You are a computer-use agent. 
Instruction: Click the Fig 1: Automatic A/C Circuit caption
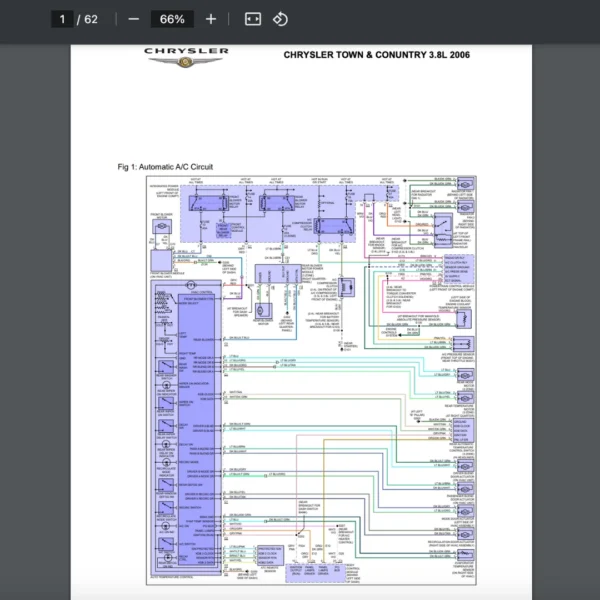(x=165, y=166)
